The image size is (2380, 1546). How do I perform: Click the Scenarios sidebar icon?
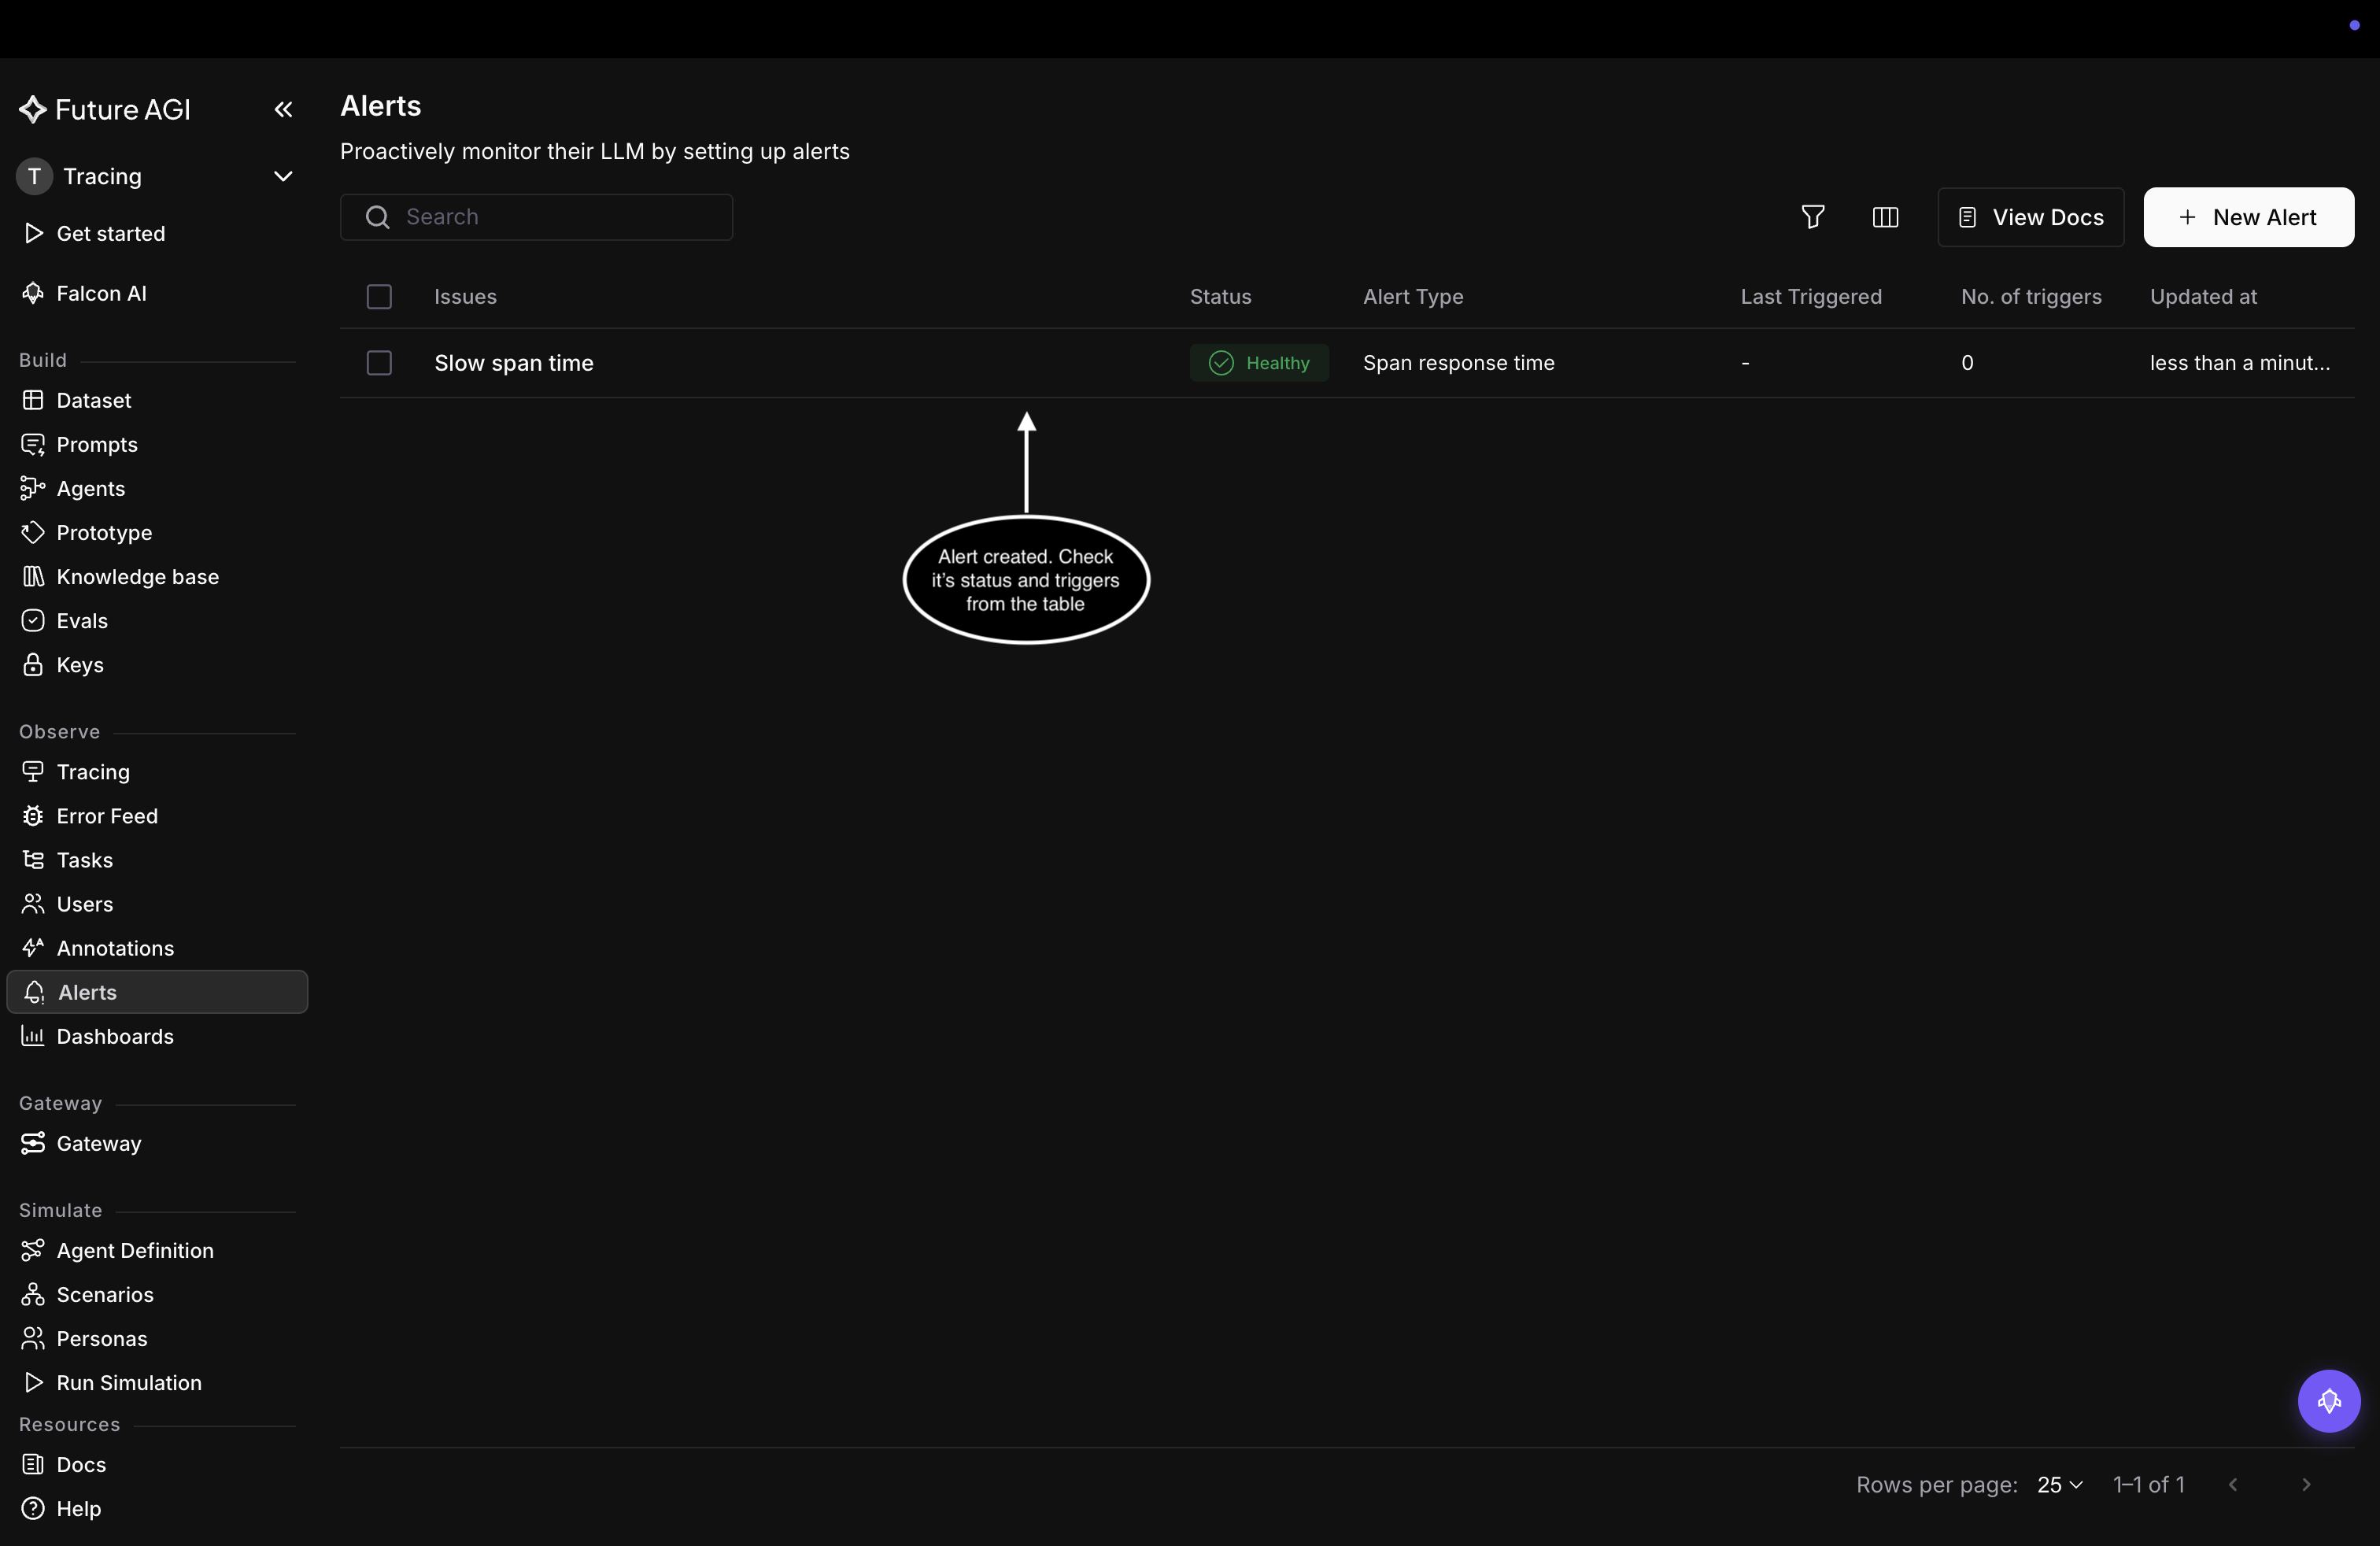[x=33, y=1294]
